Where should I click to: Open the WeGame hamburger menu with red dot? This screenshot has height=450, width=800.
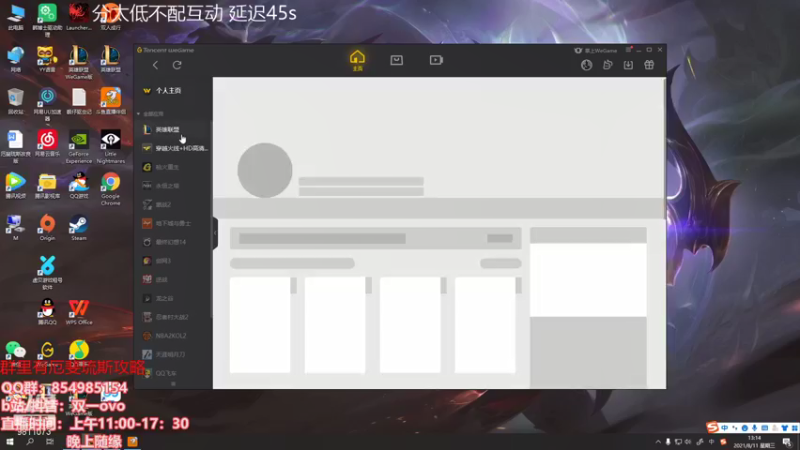tap(629, 50)
